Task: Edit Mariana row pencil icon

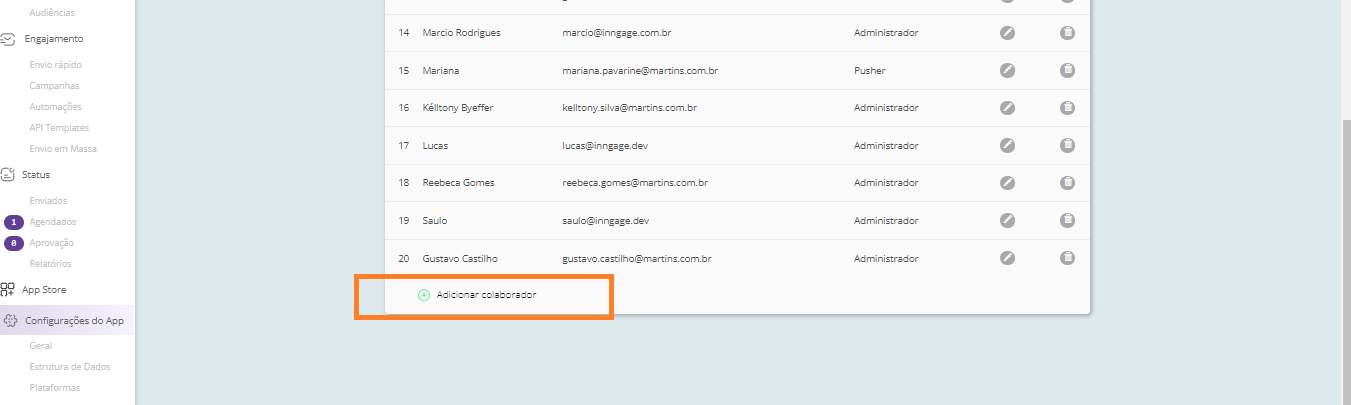Action: (x=1008, y=70)
